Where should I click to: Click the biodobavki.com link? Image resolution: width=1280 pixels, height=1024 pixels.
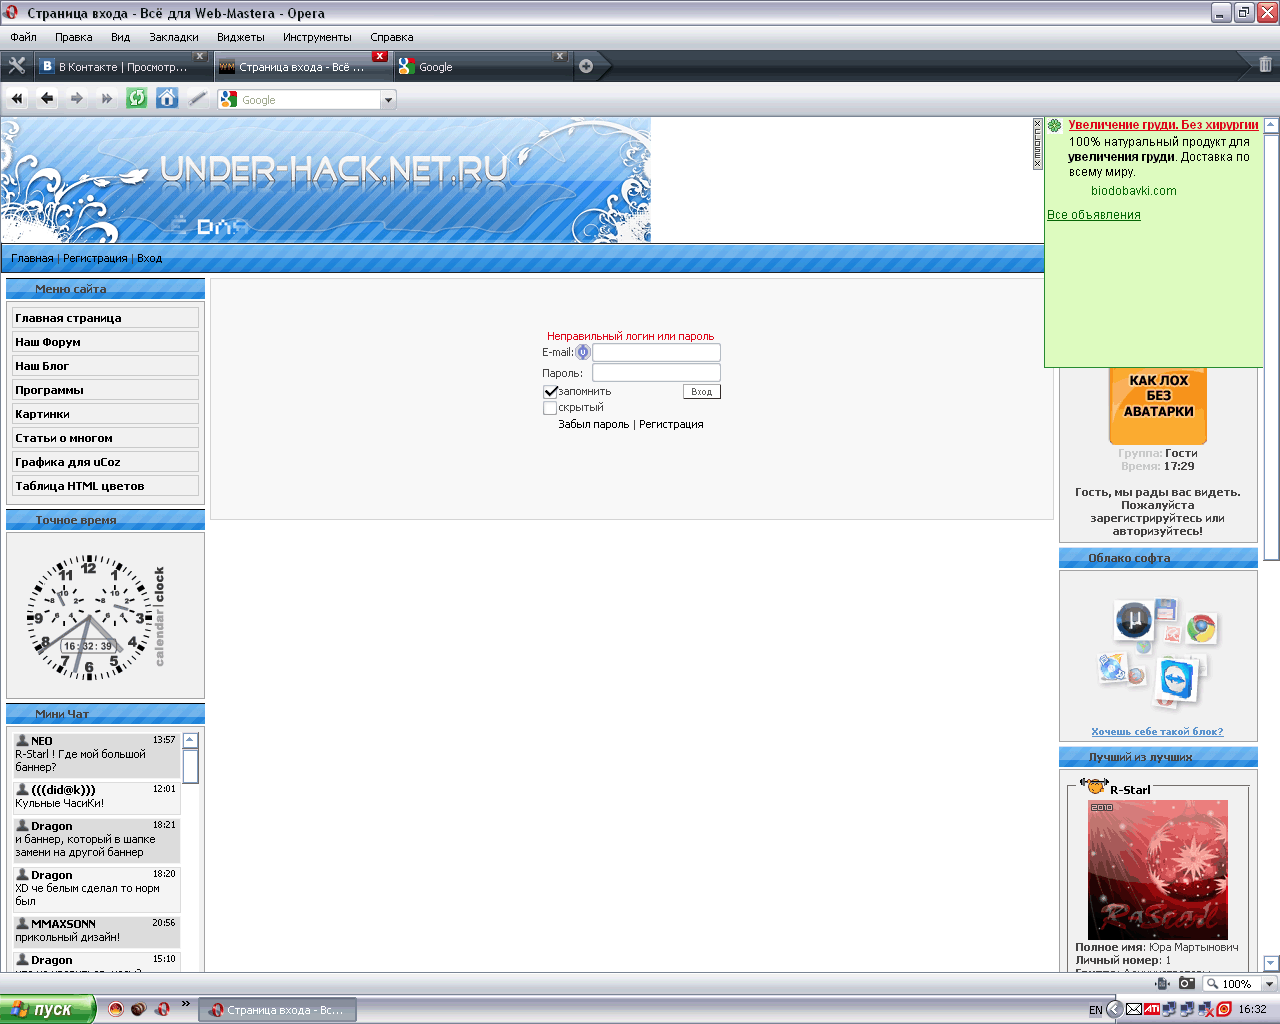click(1134, 191)
